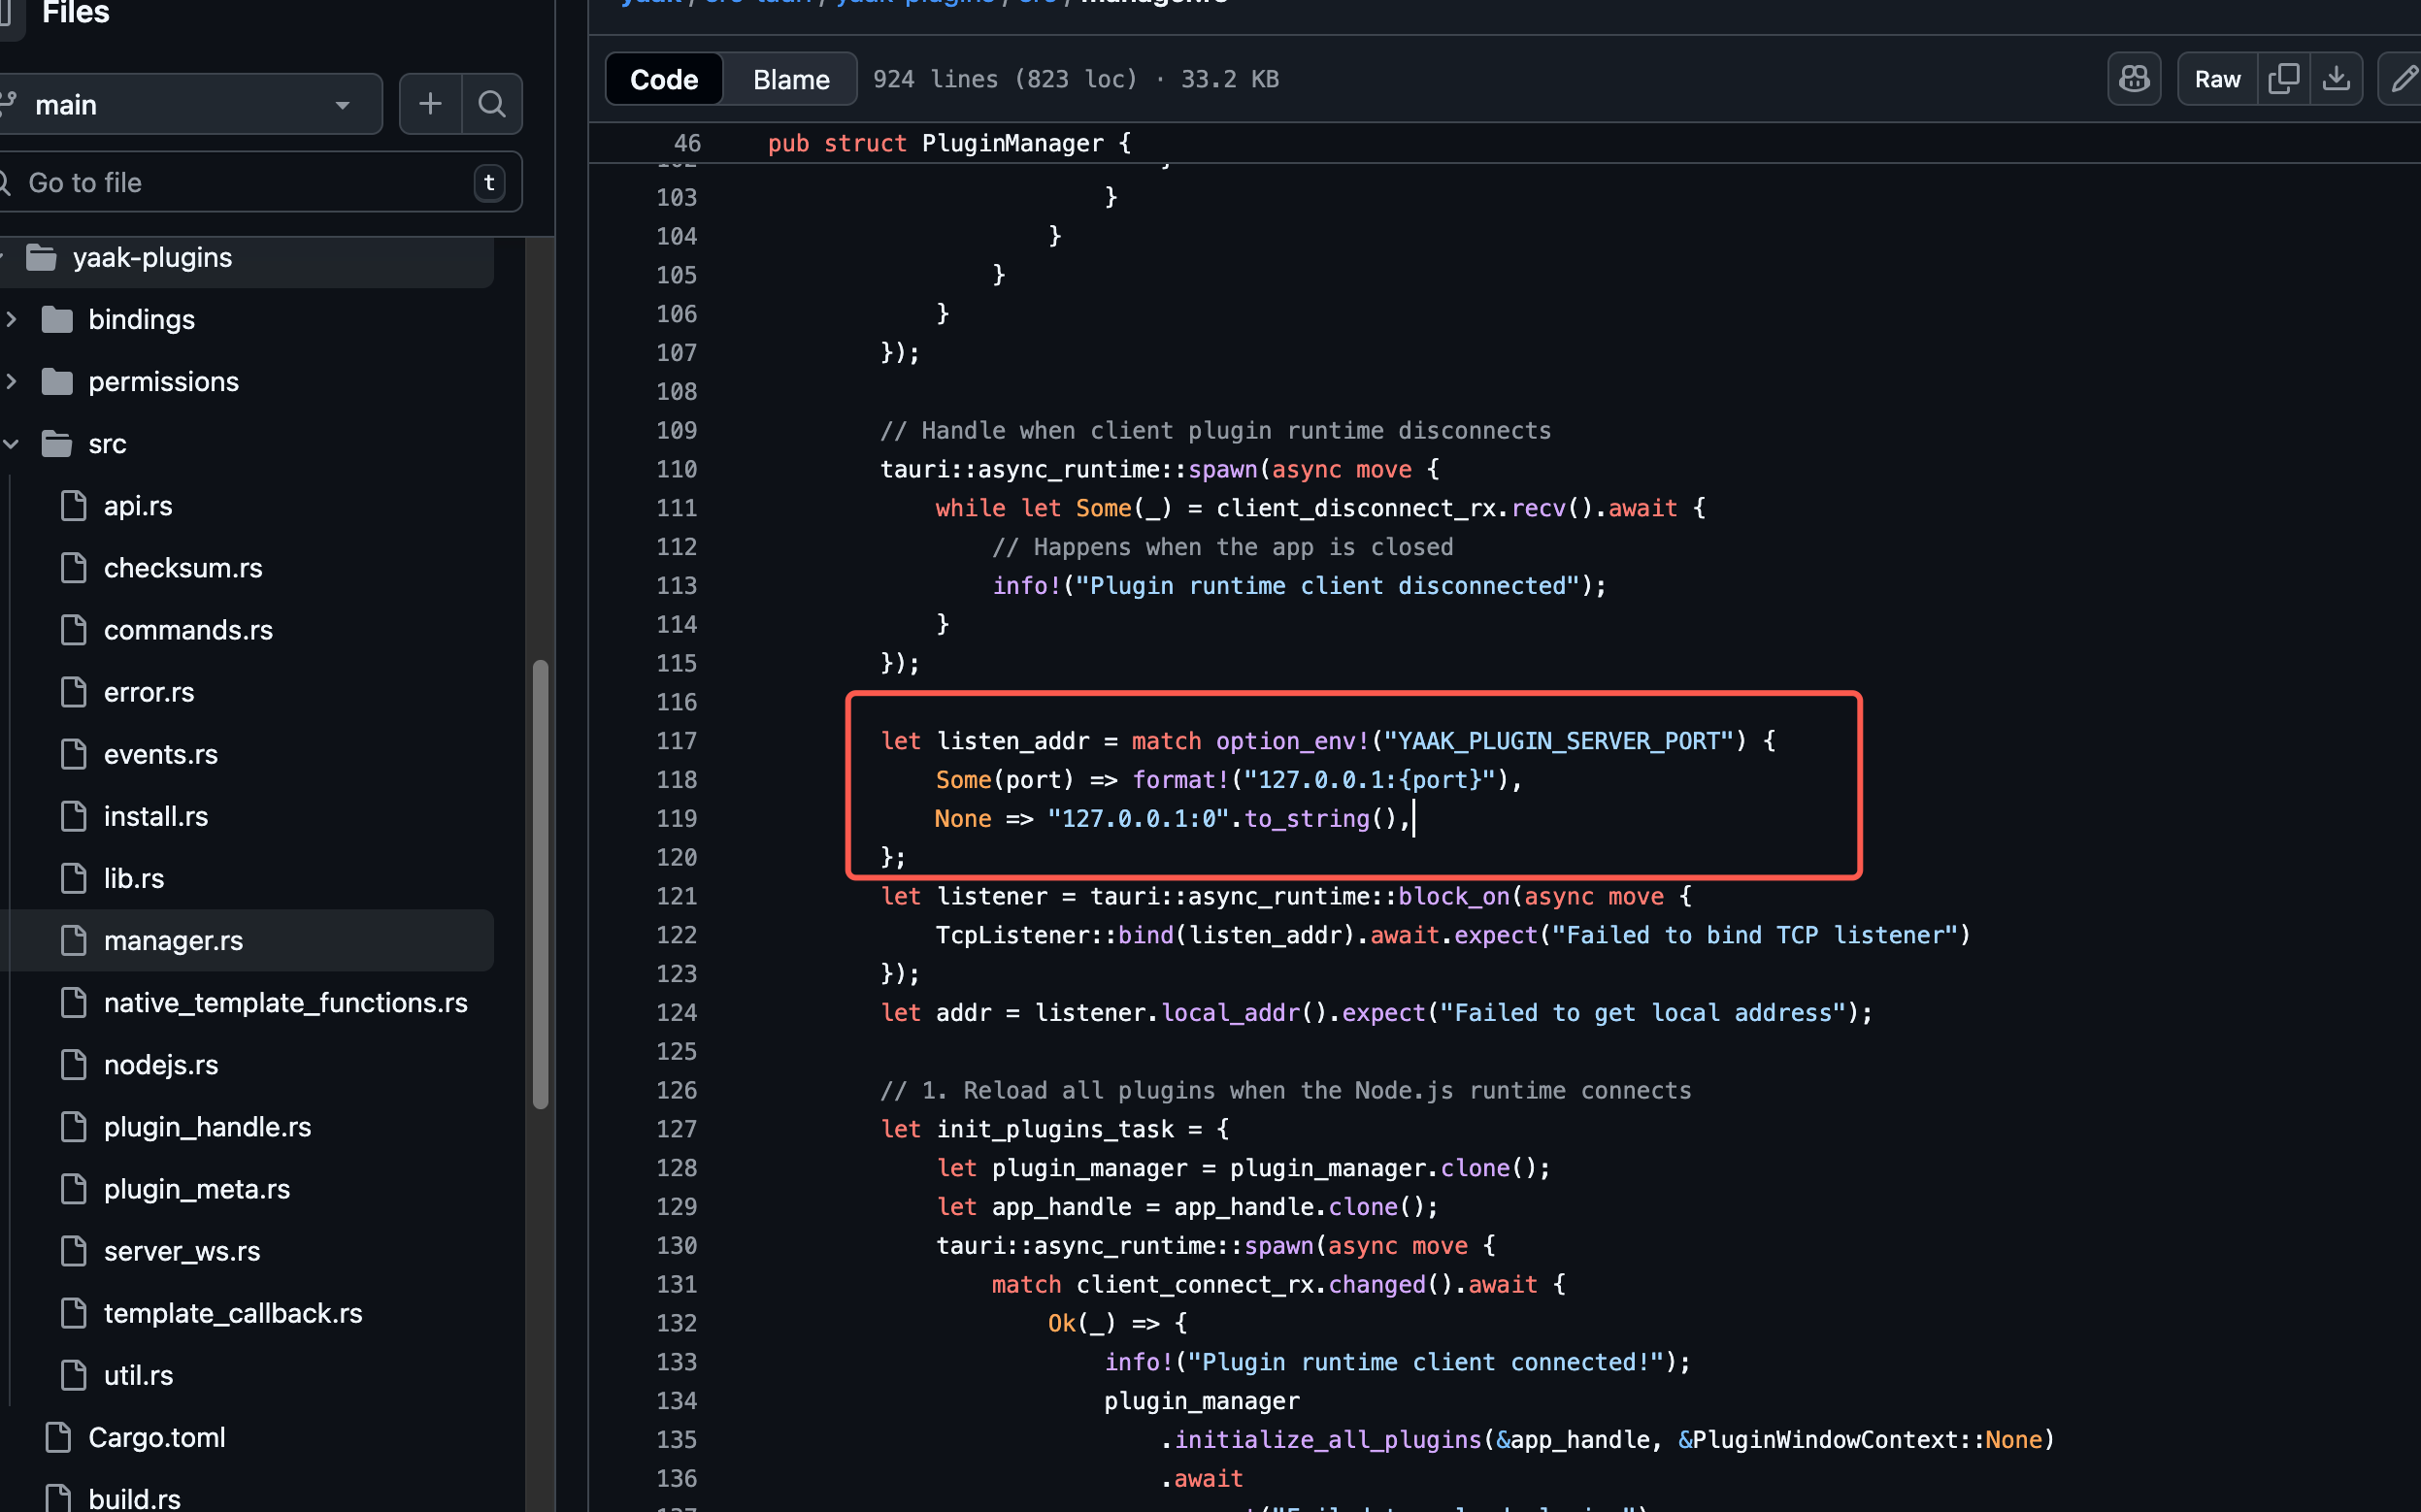2421x1512 pixels.
Task: Click the add file plus icon
Action: point(430,104)
